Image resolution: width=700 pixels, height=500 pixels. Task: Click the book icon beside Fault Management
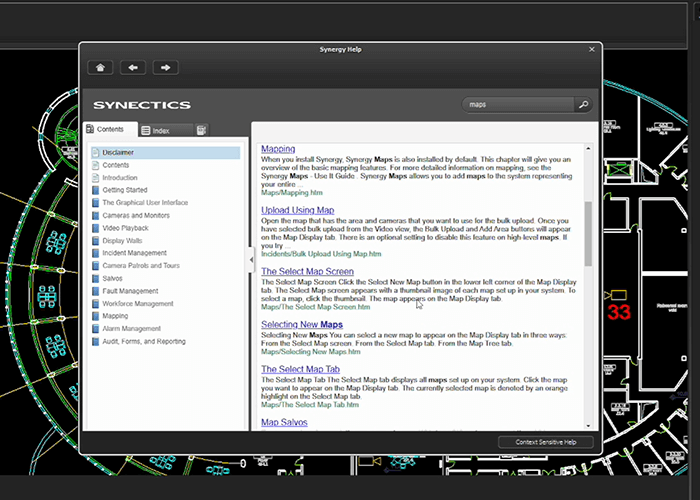pos(95,291)
